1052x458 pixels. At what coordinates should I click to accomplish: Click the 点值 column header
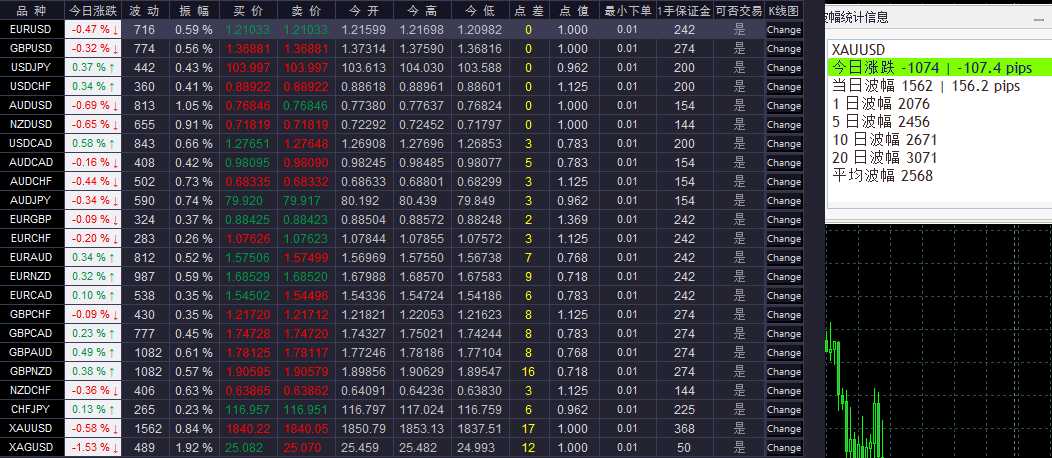[x=573, y=11]
